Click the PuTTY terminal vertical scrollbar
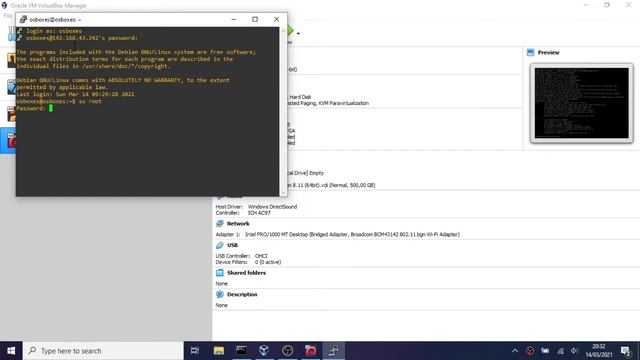 tap(283, 111)
